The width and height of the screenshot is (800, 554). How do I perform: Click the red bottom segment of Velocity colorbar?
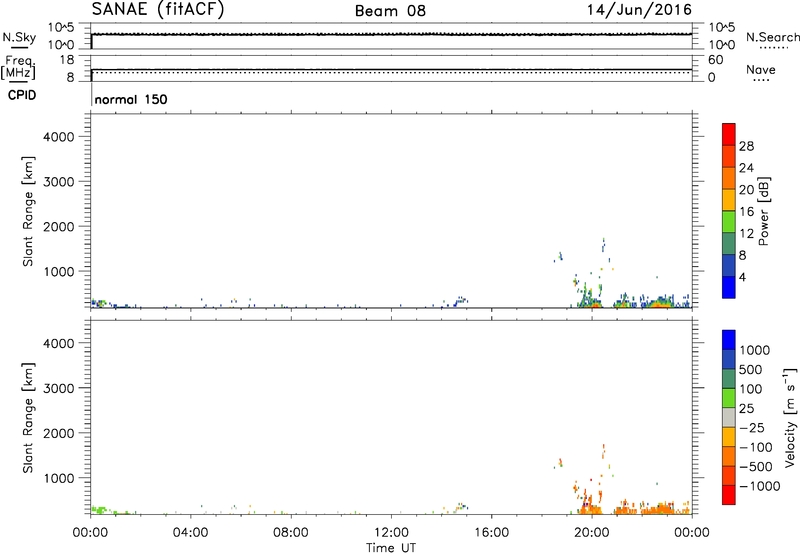point(729,495)
